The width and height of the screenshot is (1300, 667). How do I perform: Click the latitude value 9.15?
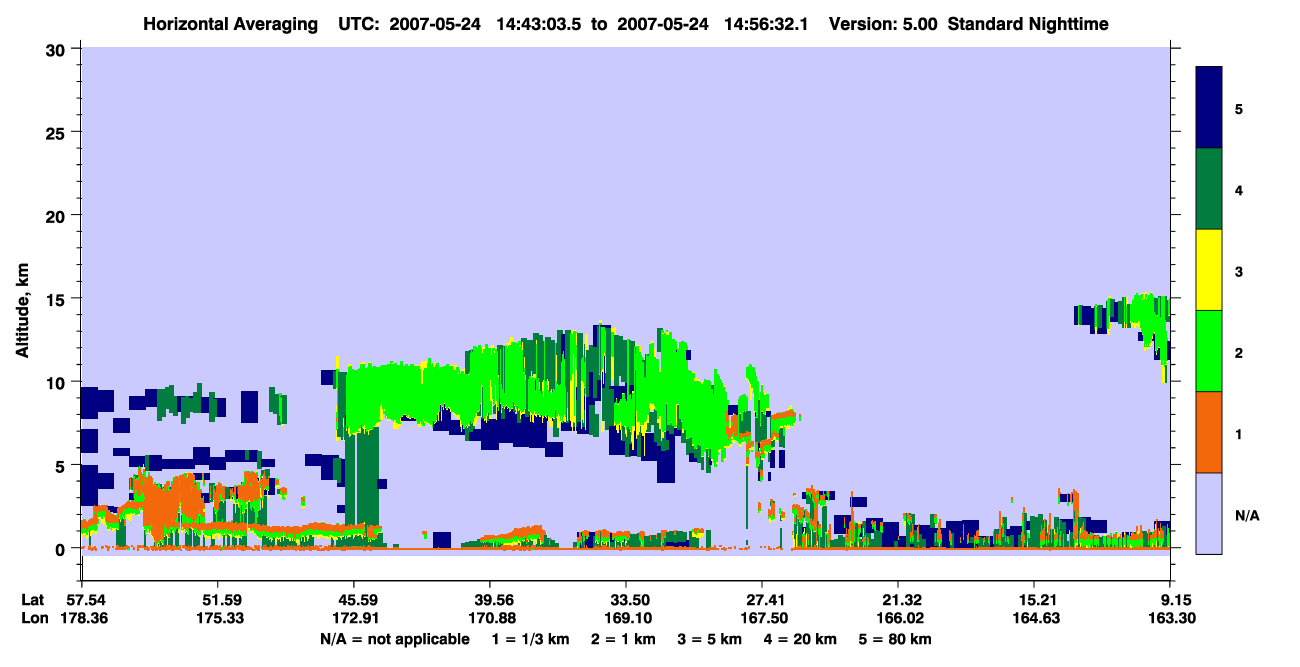pyautogui.click(x=1175, y=600)
